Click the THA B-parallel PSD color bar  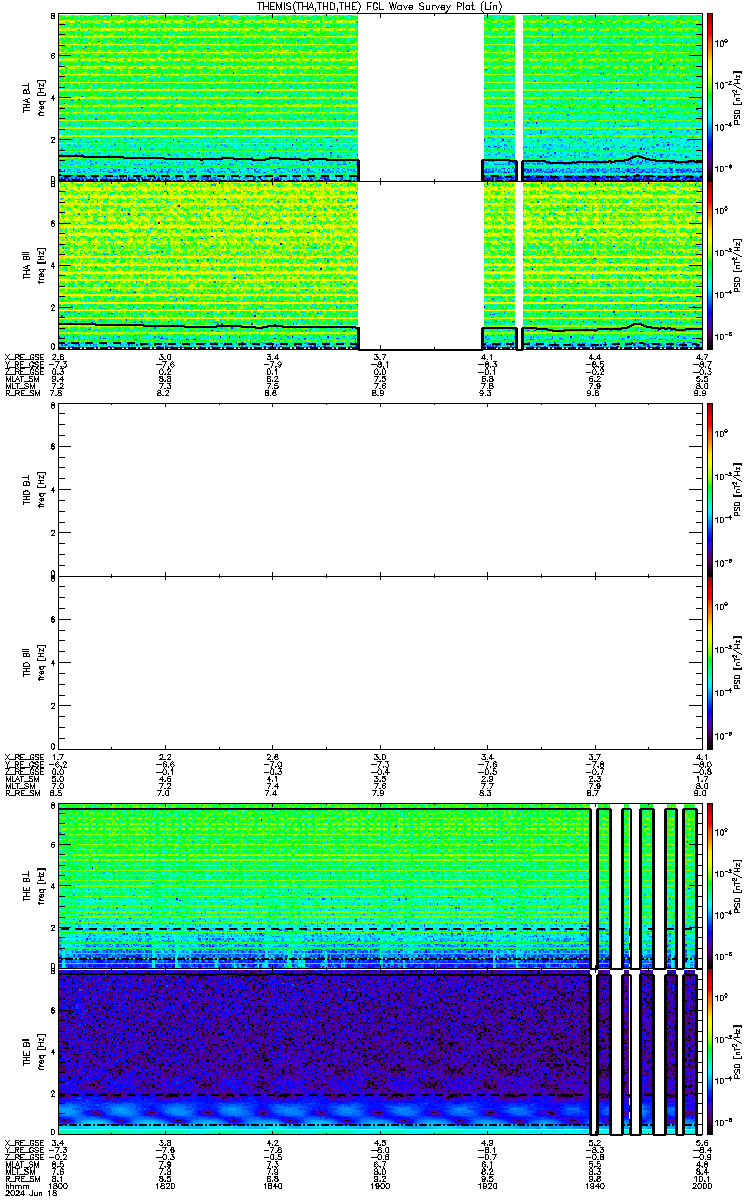click(712, 265)
